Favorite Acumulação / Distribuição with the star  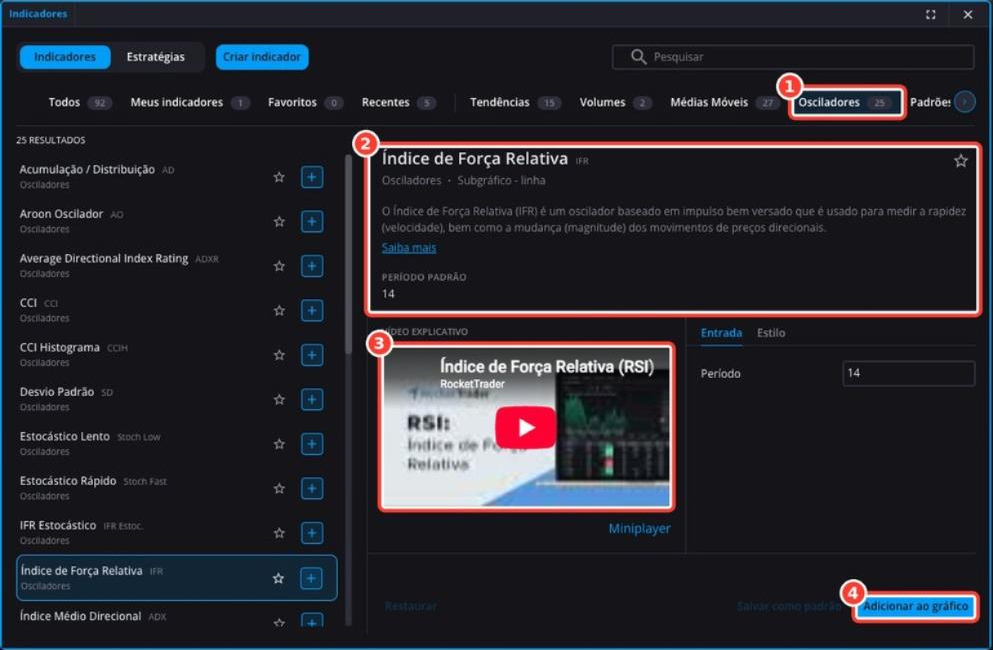pyautogui.click(x=279, y=177)
